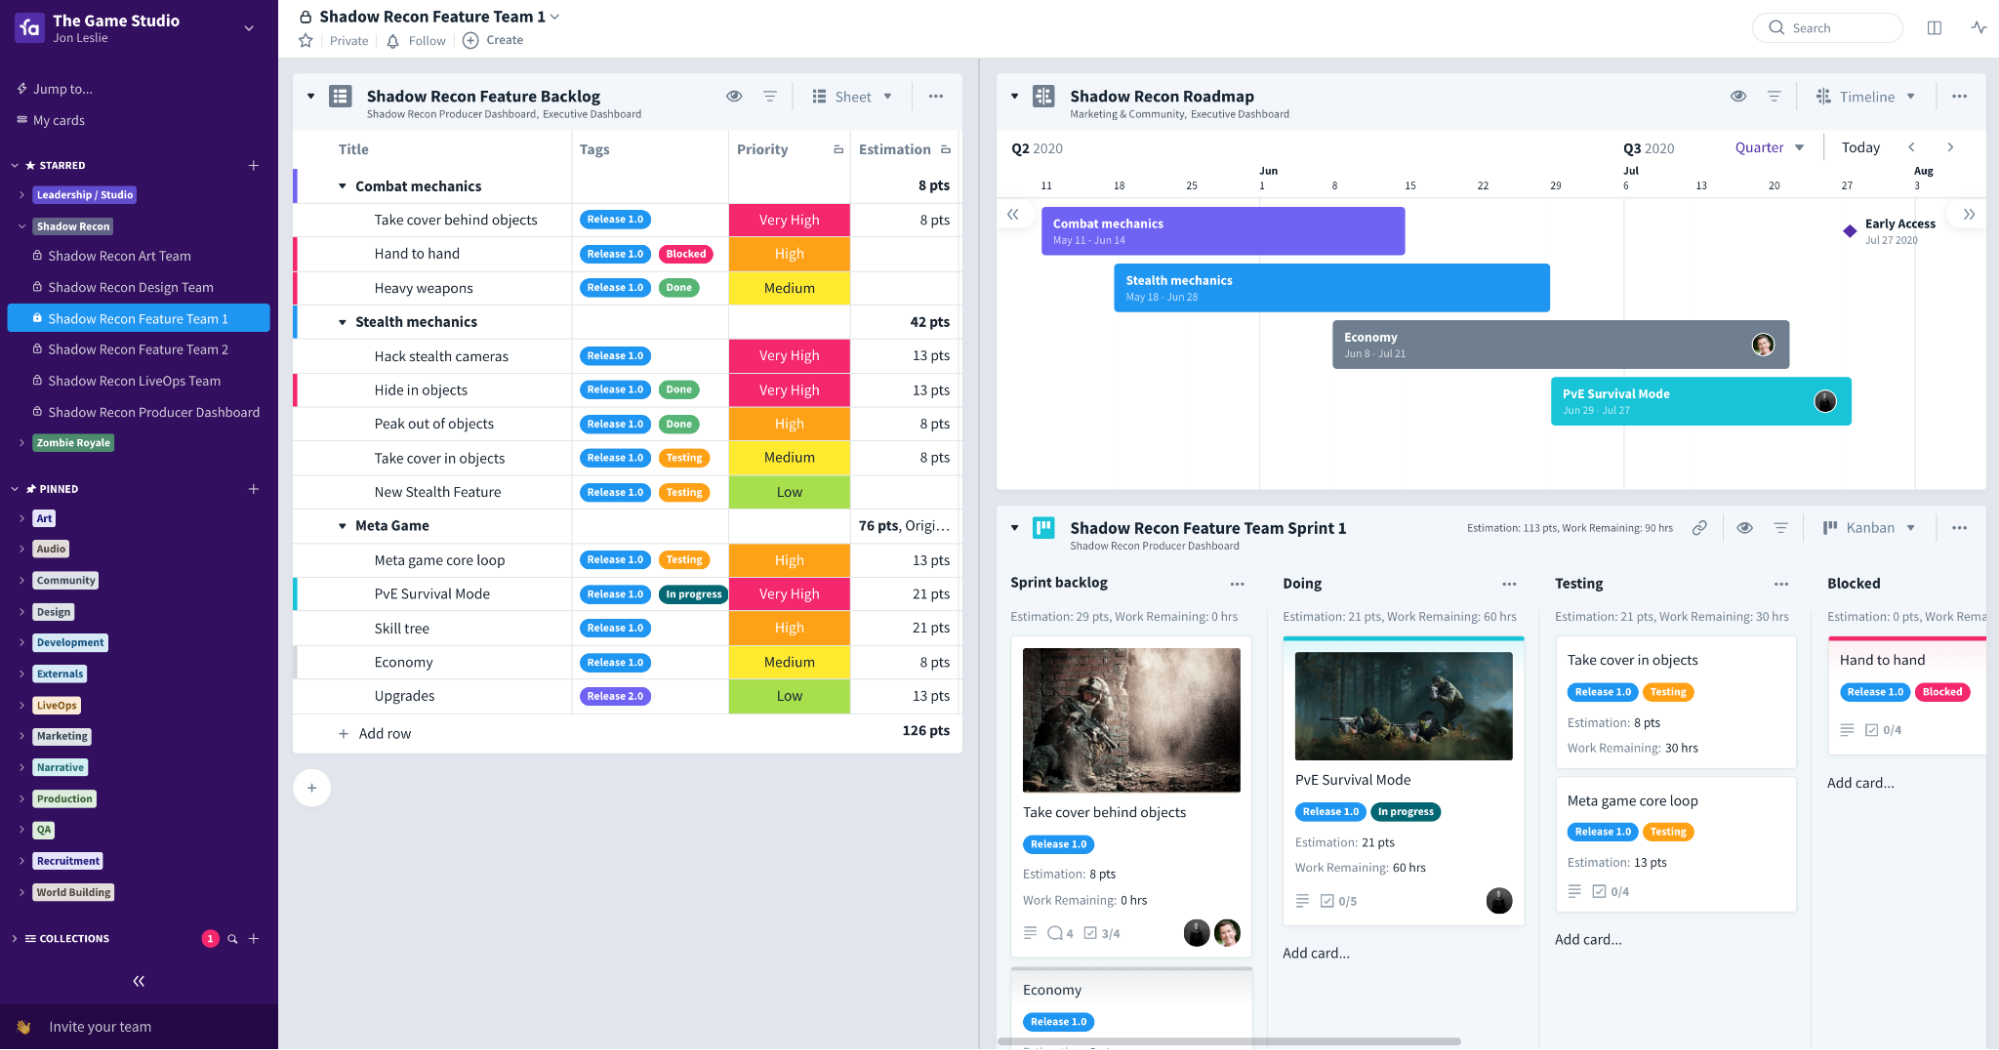
Task: Open the search bar
Action: coord(1827,27)
